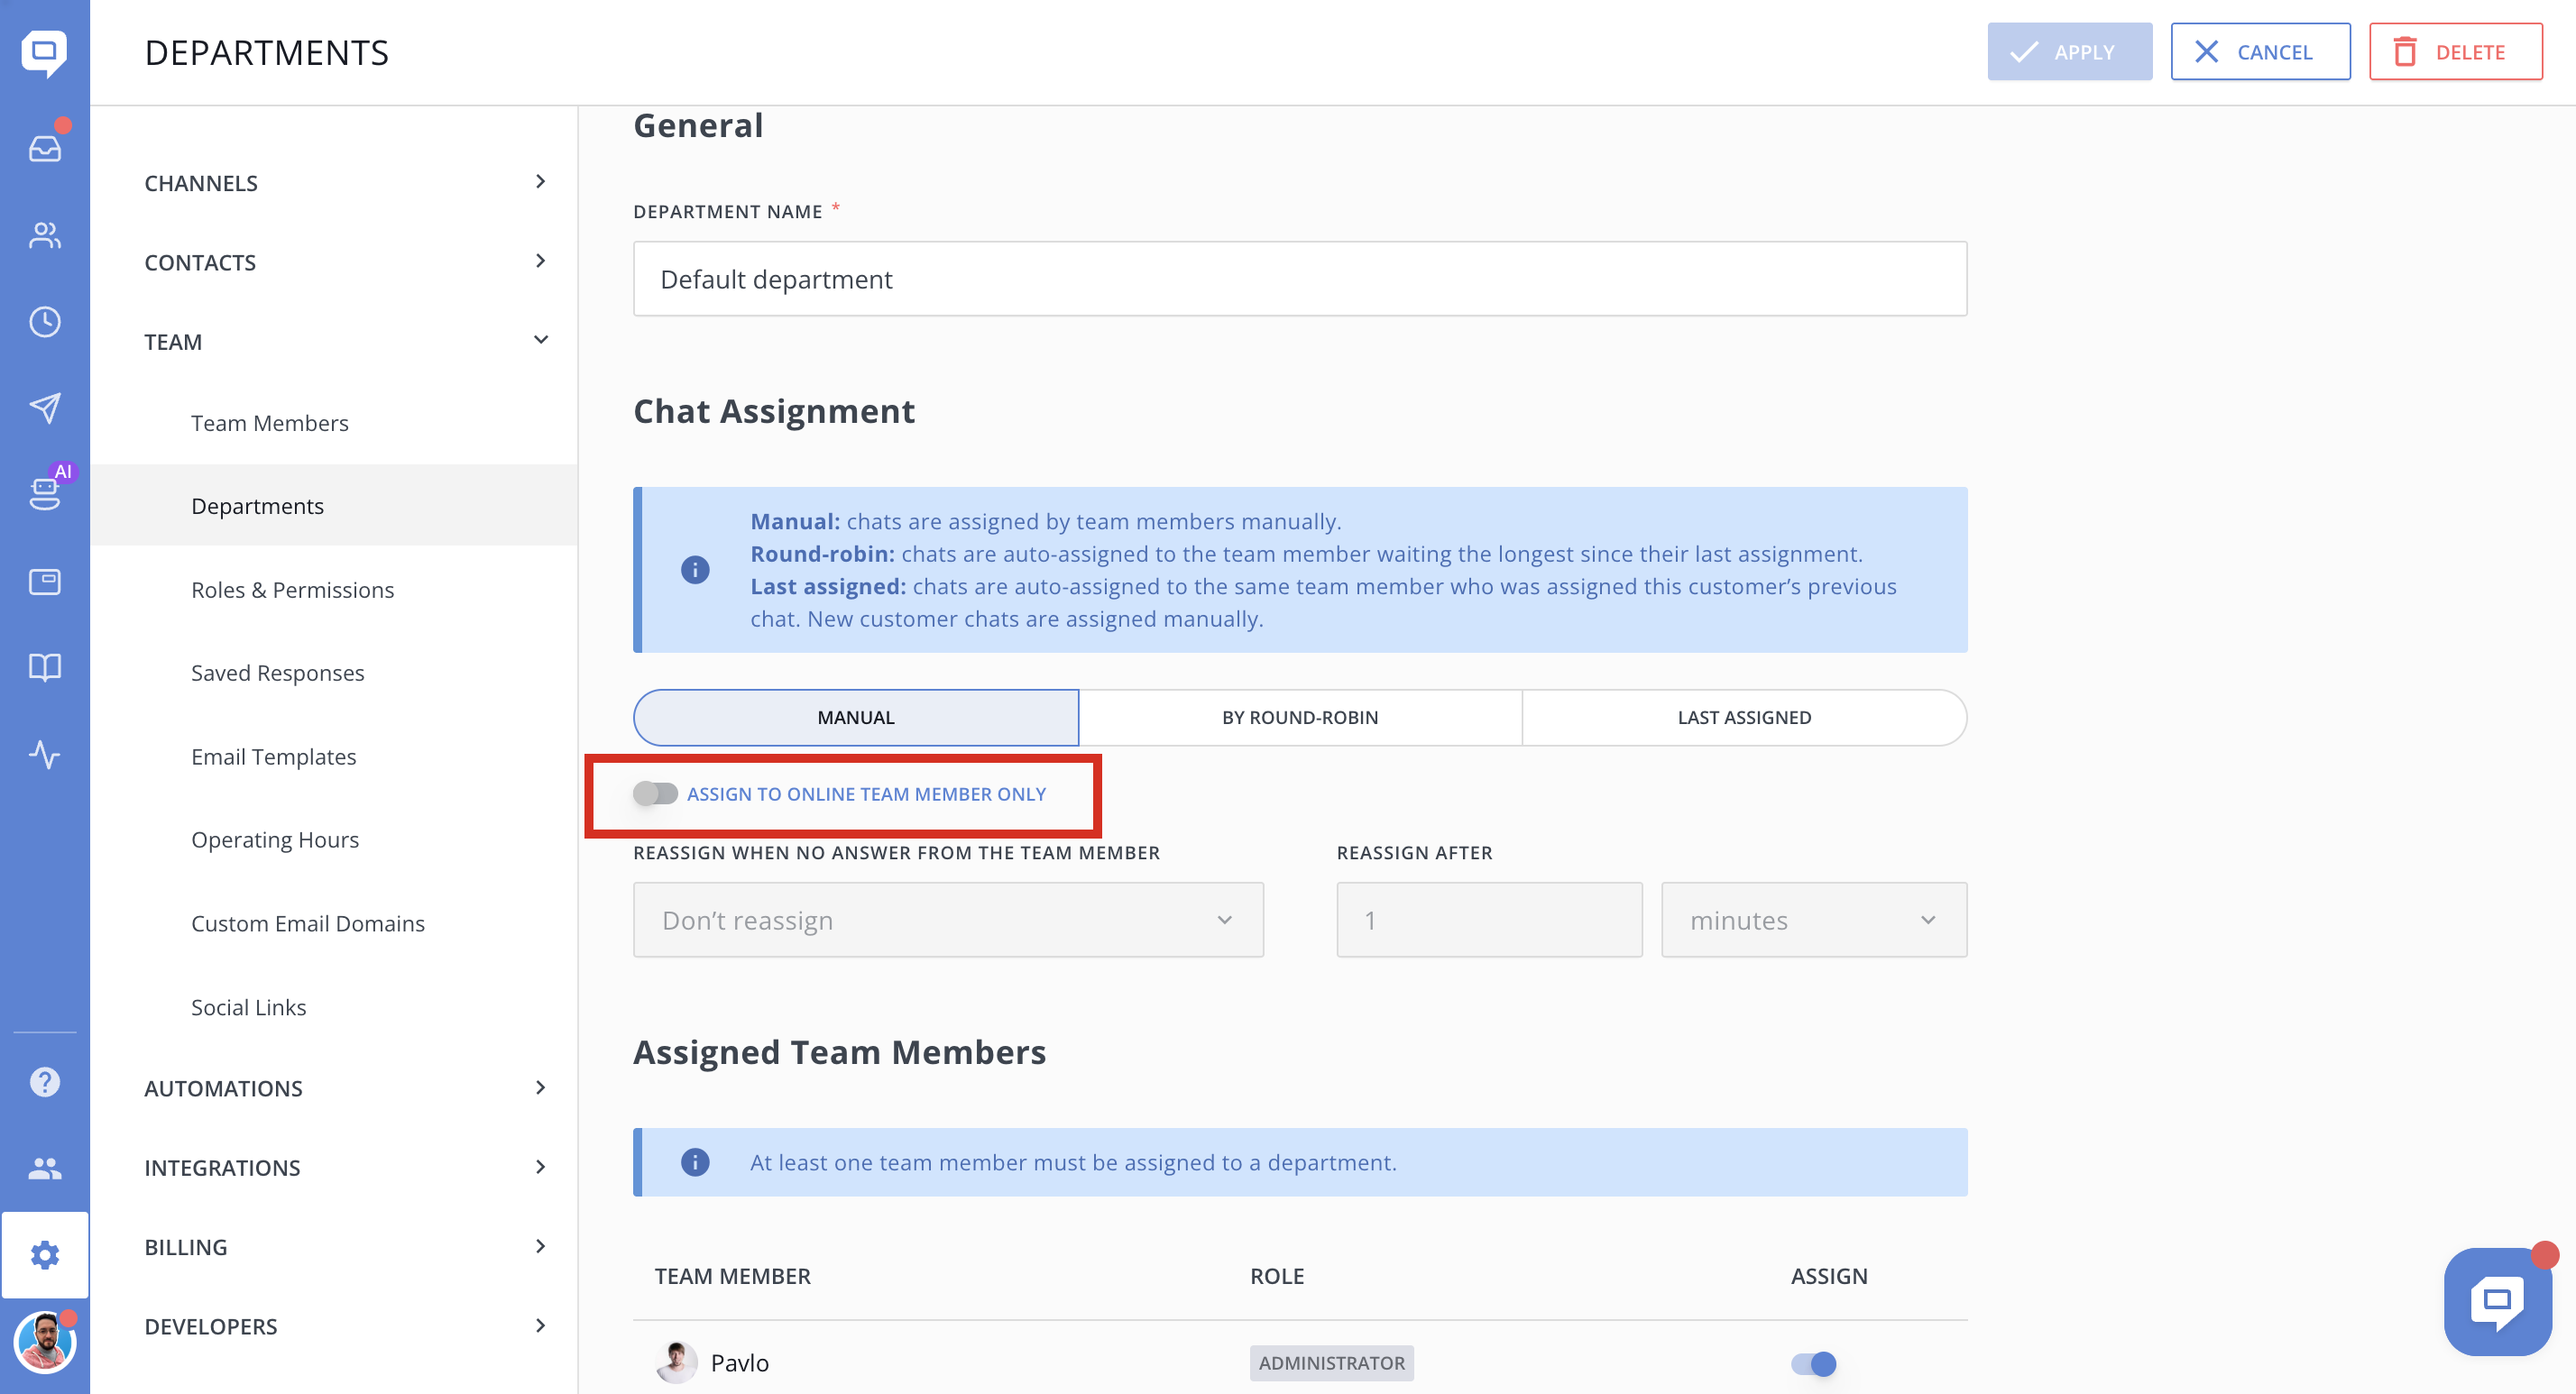
Task: Open the floating chat widget button
Action: pyautogui.click(x=2497, y=1301)
